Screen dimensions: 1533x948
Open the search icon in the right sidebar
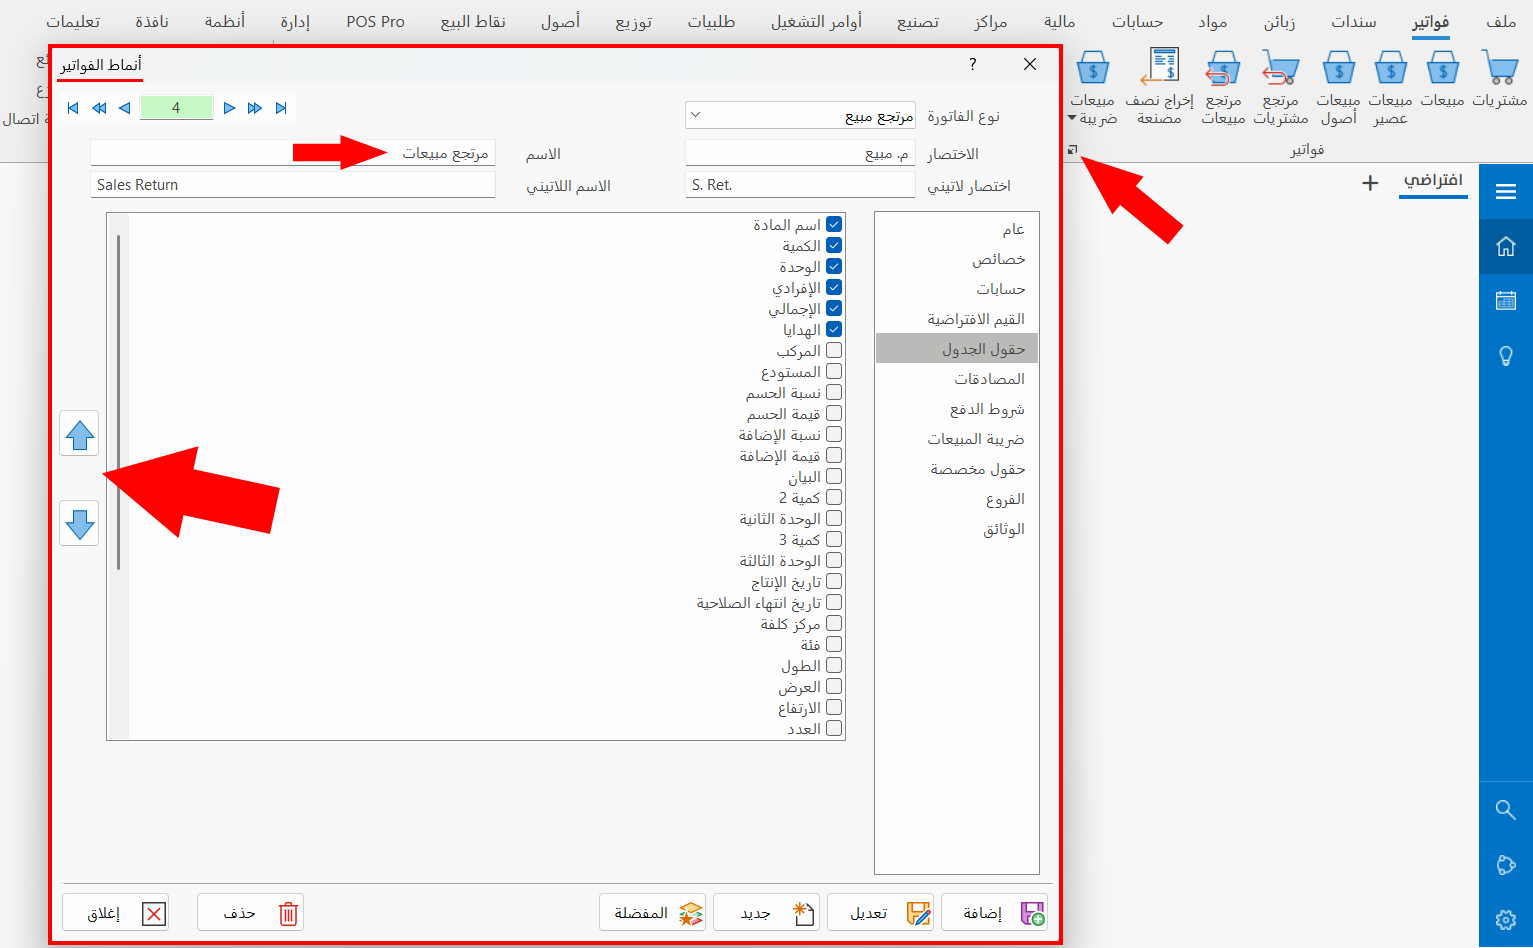tap(1506, 810)
